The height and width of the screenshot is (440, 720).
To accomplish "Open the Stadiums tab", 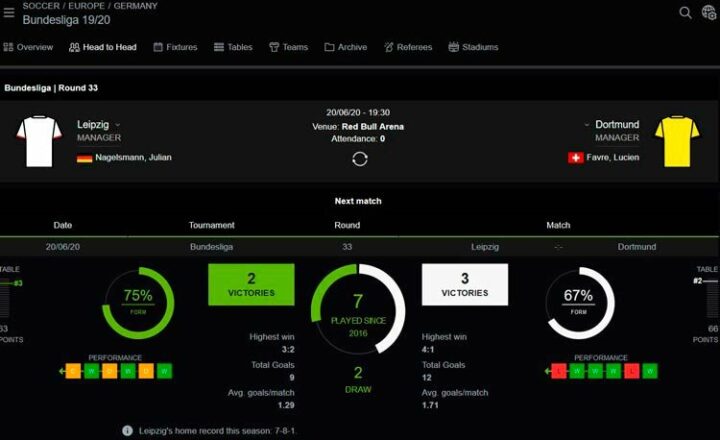I will [x=473, y=47].
